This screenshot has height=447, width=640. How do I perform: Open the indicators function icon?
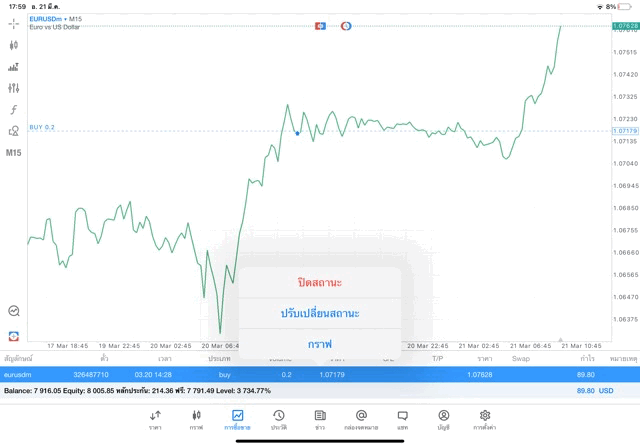click(13, 109)
